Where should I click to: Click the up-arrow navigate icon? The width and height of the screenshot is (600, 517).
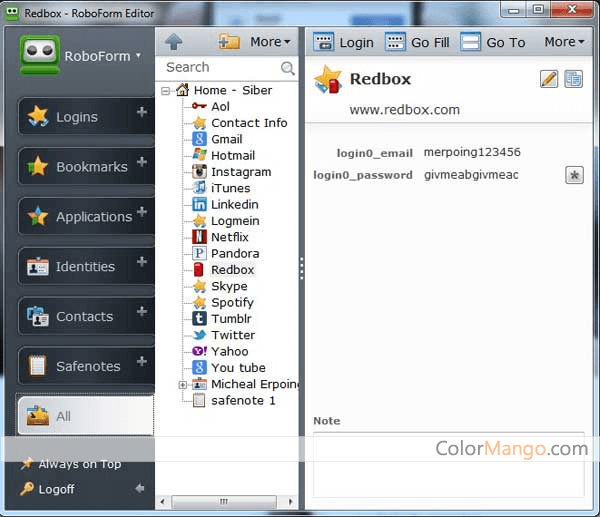pyautogui.click(x=173, y=41)
